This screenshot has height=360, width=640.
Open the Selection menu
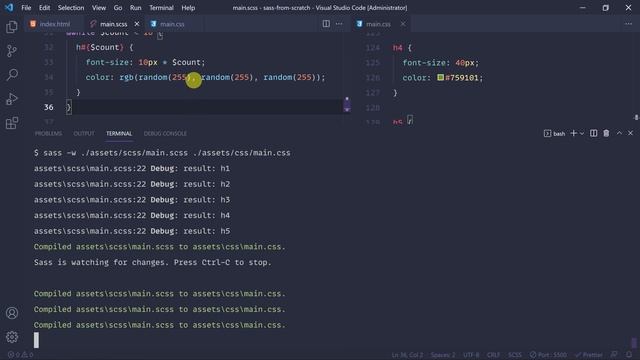tap(71, 8)
